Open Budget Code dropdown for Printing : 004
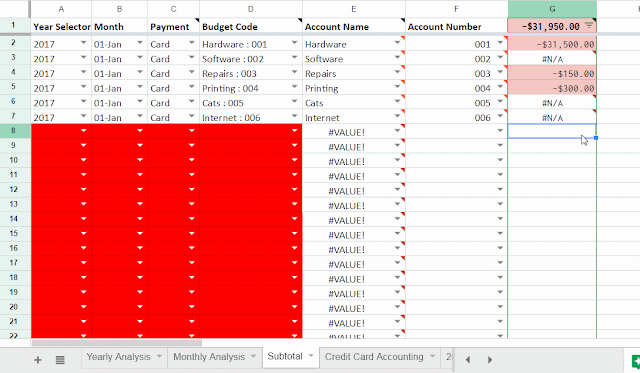Screen dimensions: 640x373 [294, 87]
